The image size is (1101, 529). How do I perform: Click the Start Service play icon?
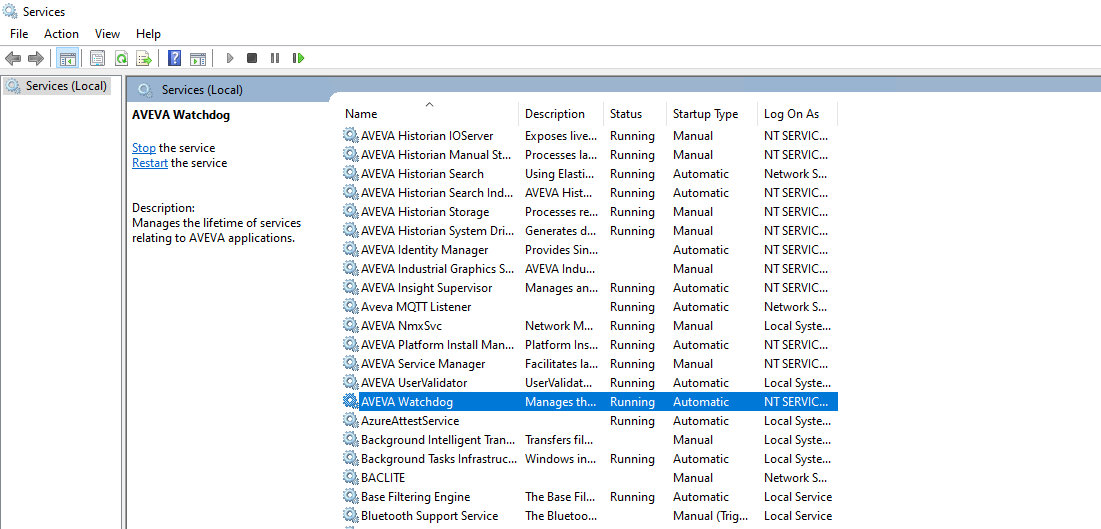click(x=230, y=58)
